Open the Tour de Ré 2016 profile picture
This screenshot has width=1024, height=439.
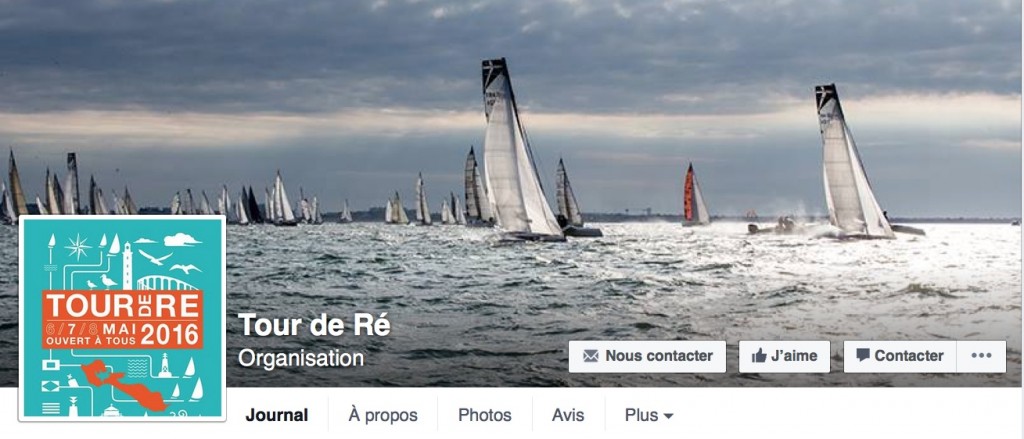[123, 318]
